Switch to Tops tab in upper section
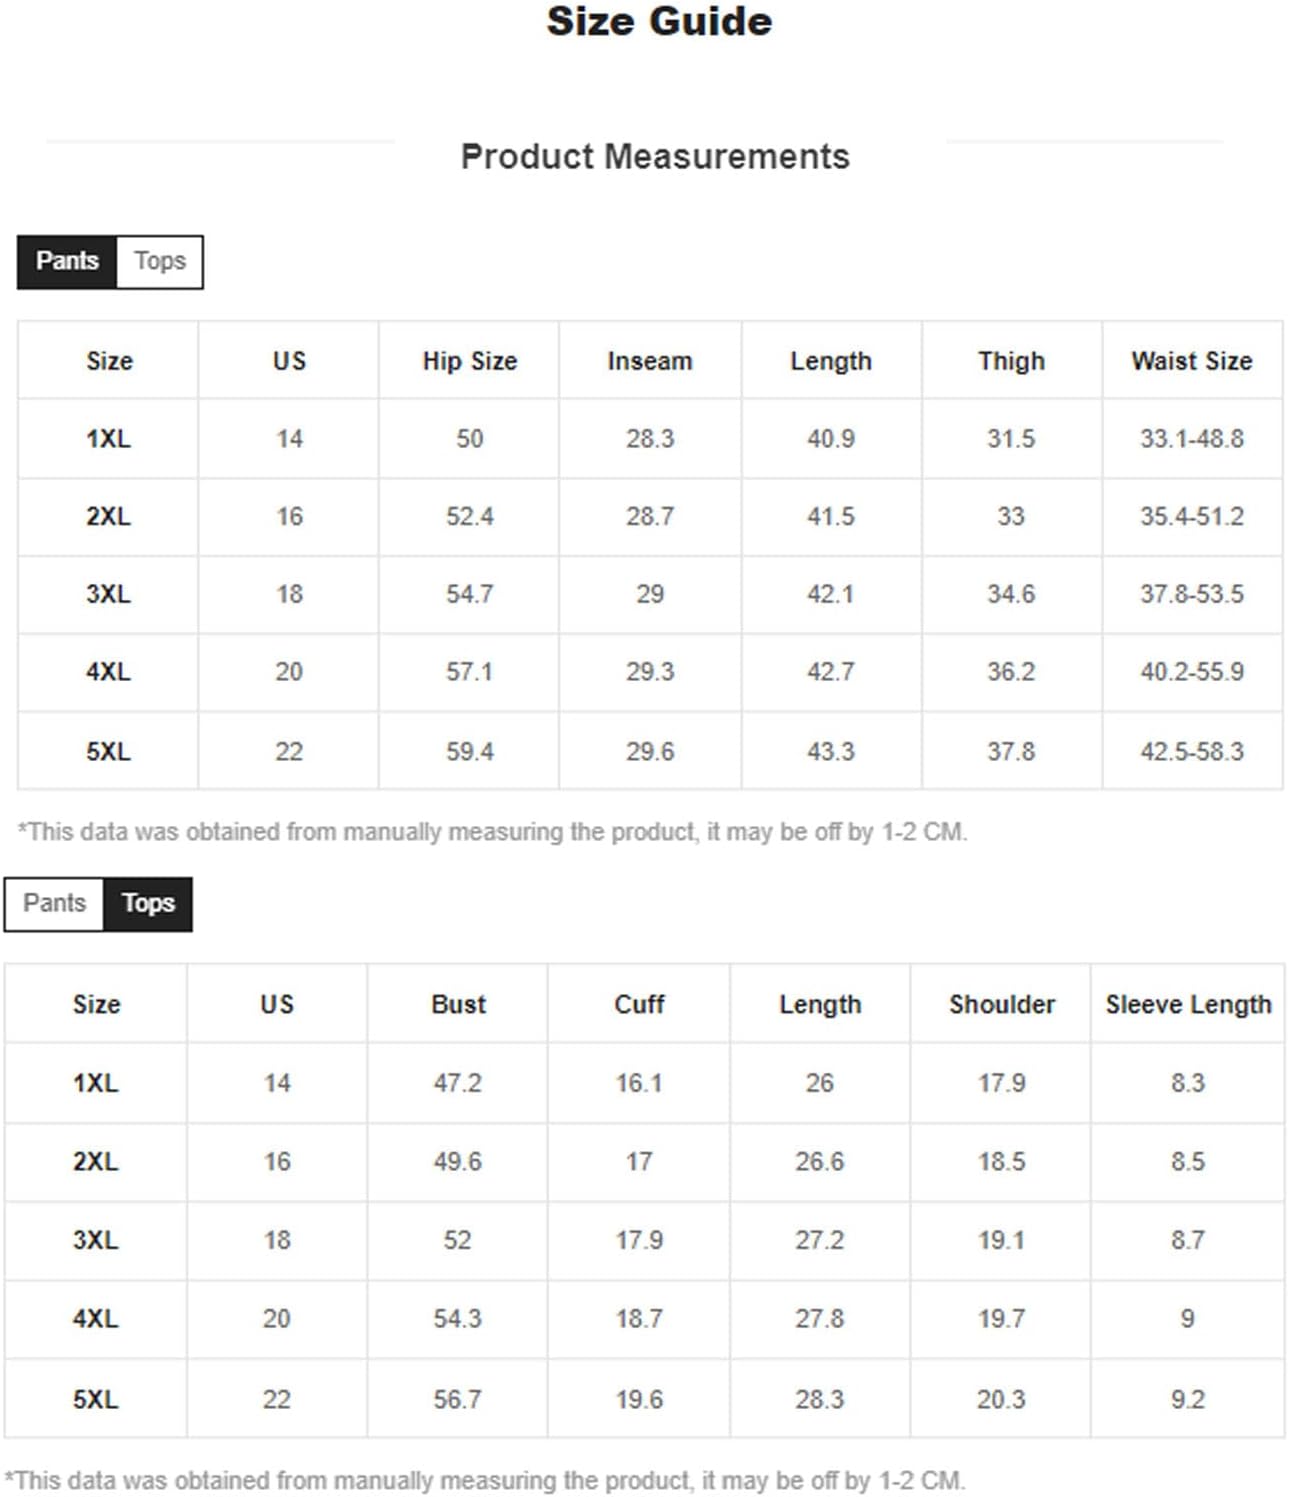 click(x=160, y=262)
